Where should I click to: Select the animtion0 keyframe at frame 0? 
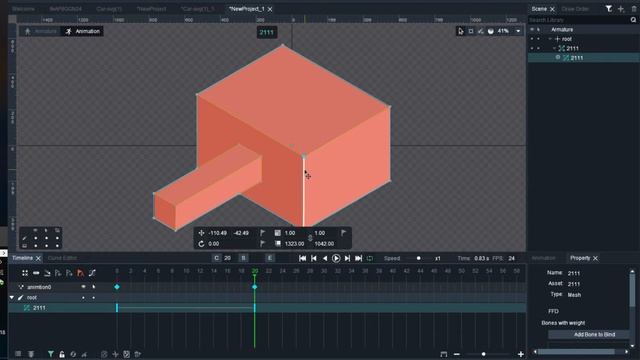coord(117,287)
